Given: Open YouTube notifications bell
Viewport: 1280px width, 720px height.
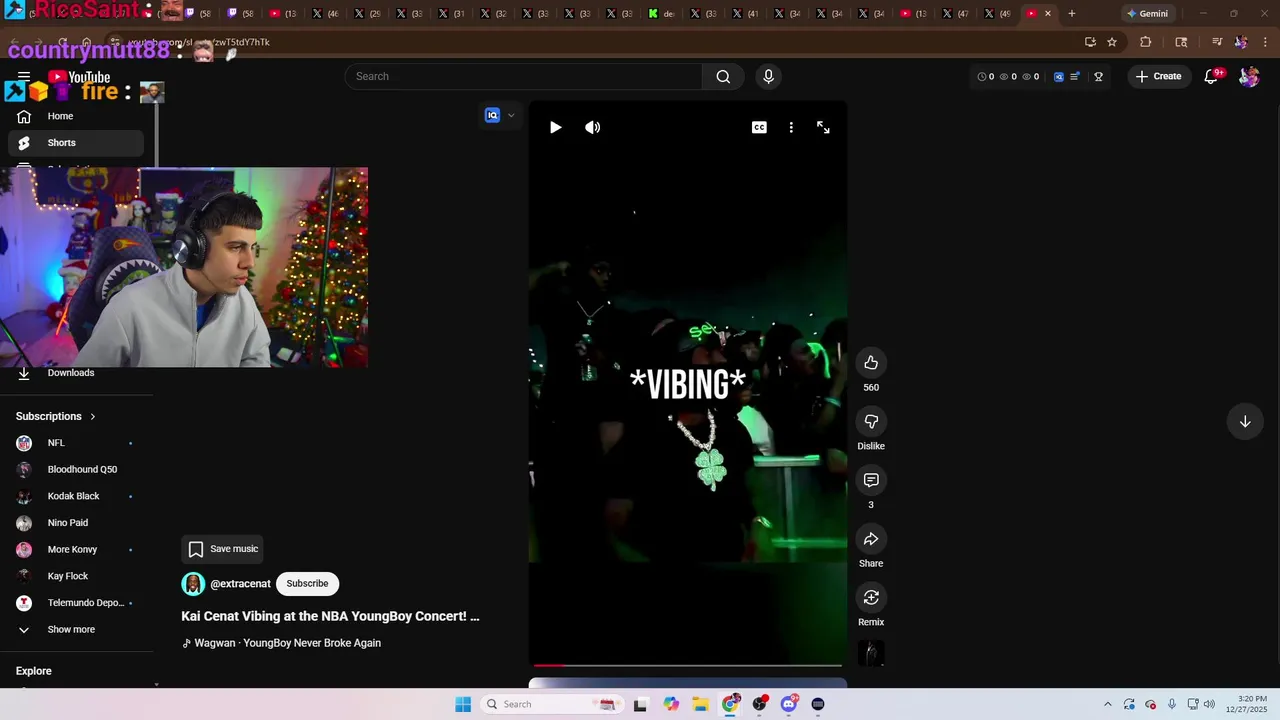Looking at the screenshot, I should tap(1211, 76).
